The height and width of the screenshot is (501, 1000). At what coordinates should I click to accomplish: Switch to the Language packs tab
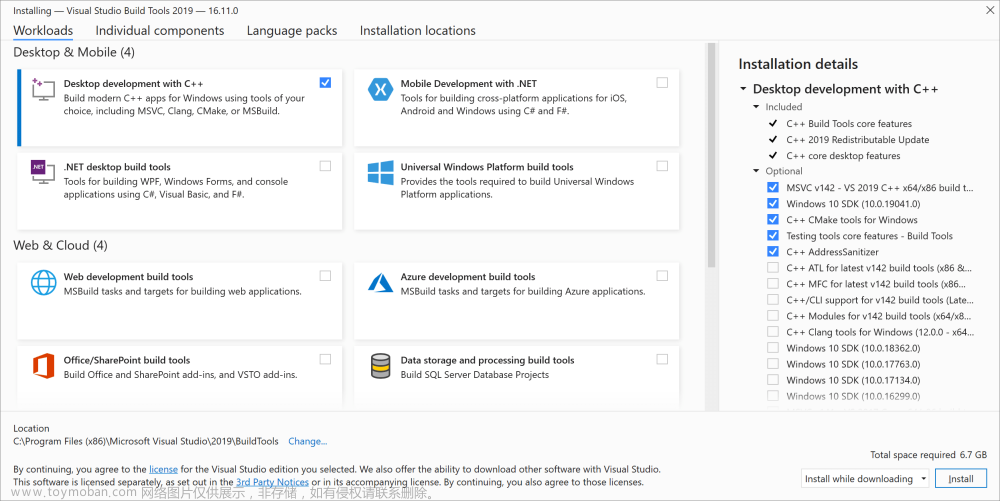coord(292,31)
